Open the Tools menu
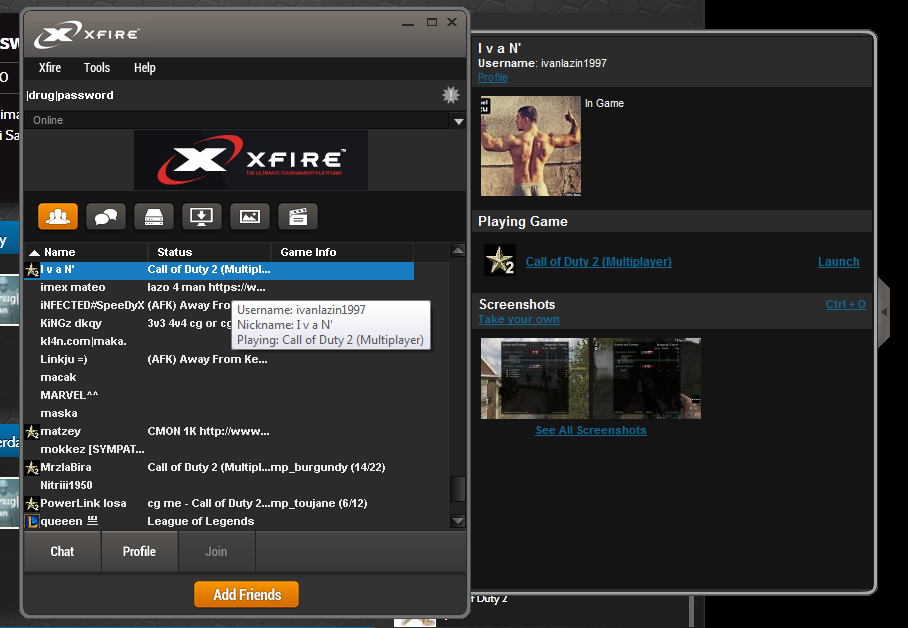Screen dimensions: 908x628 click(97, 68)
